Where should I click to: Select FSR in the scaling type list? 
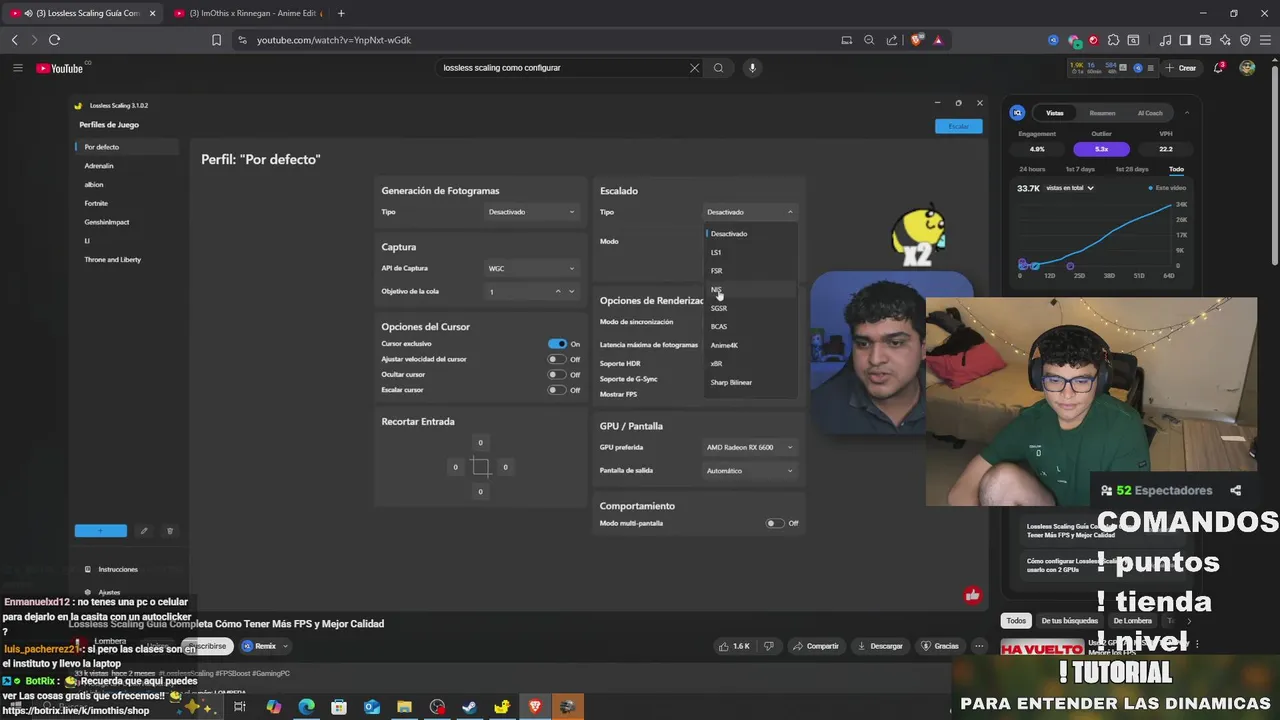(751, 271)
